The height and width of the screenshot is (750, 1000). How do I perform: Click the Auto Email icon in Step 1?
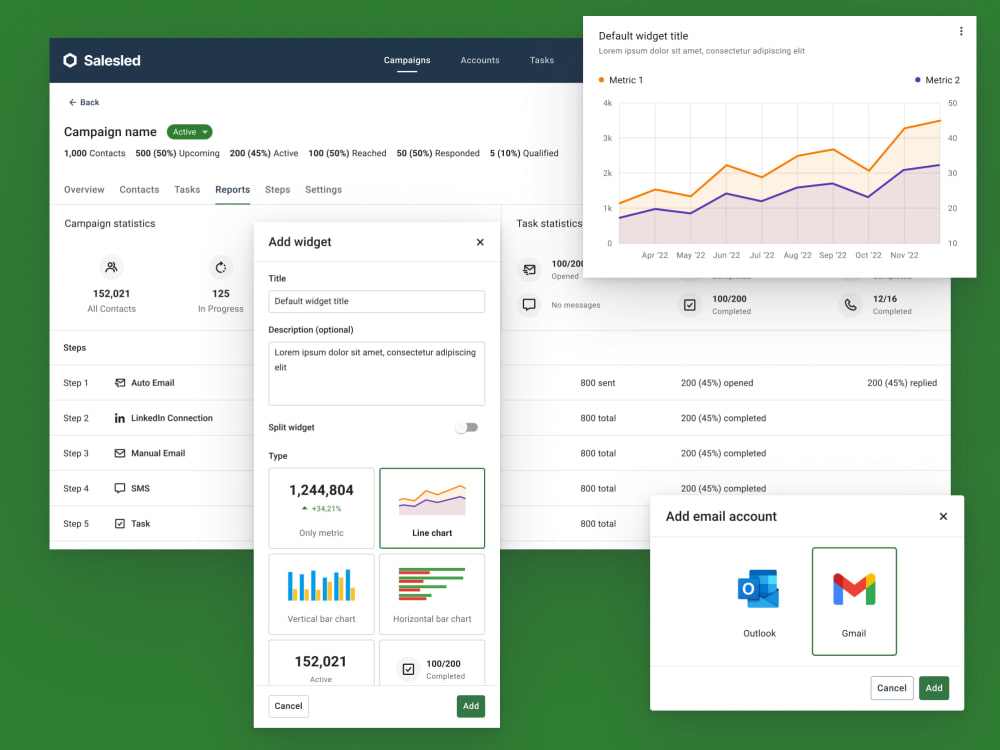[119, 383]
